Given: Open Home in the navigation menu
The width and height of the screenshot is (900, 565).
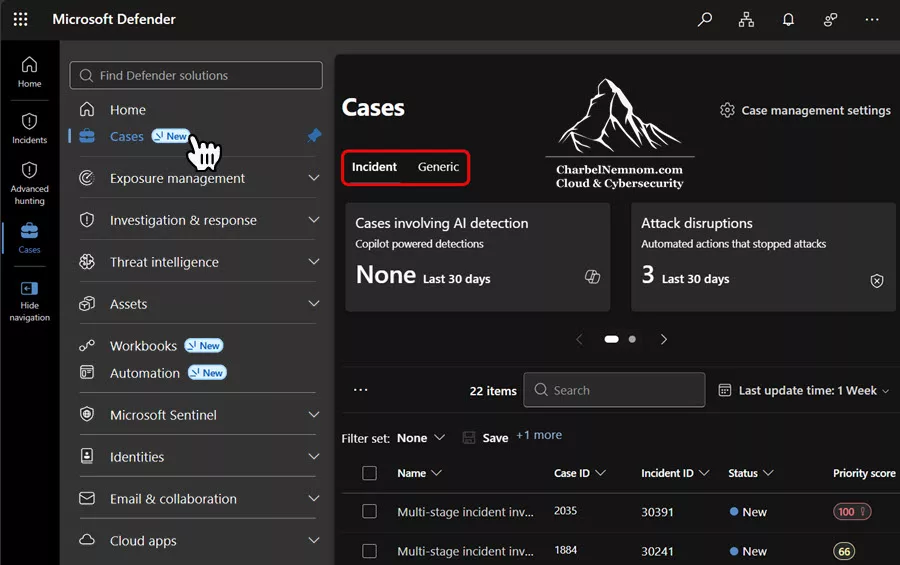Looking at the screenshot, I should [127, 110].
